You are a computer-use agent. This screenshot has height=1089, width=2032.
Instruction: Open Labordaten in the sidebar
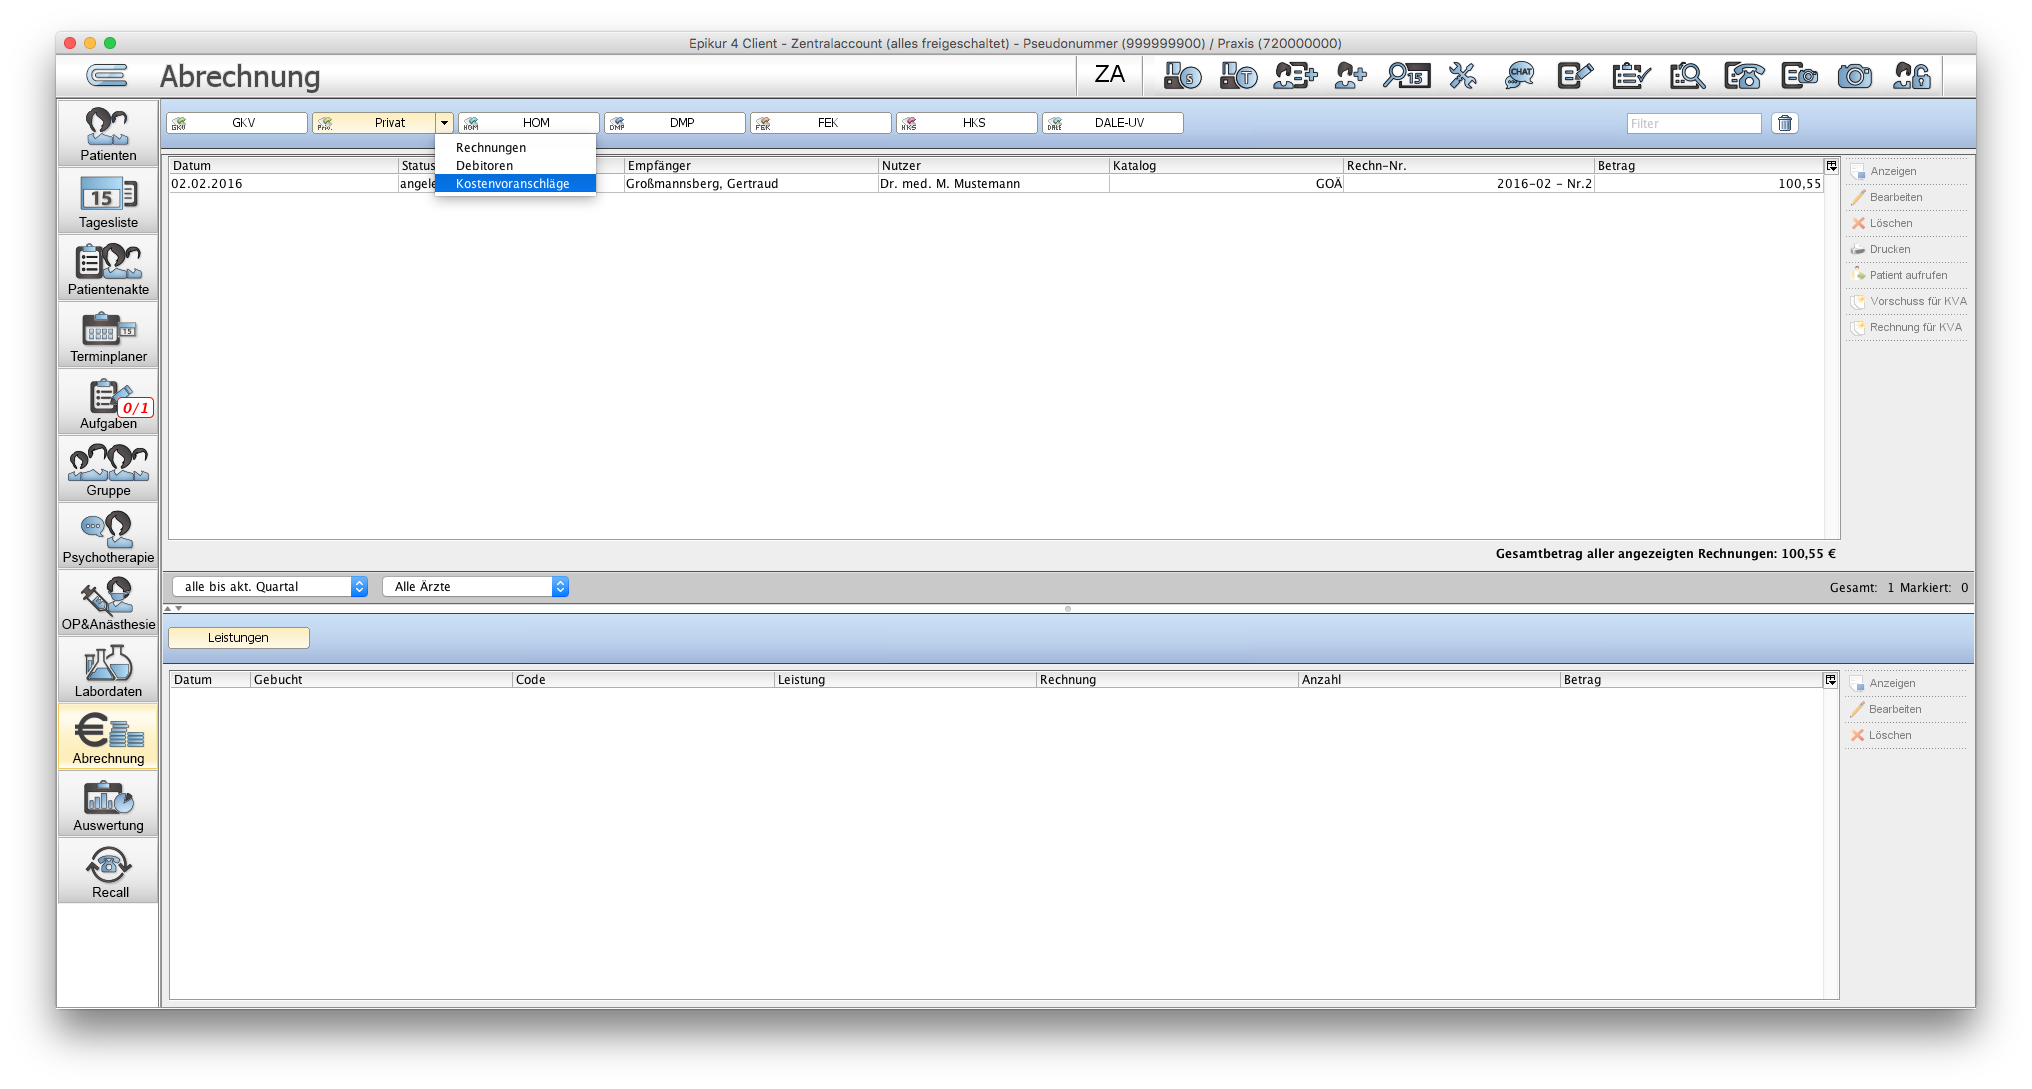tap(108, 671)
